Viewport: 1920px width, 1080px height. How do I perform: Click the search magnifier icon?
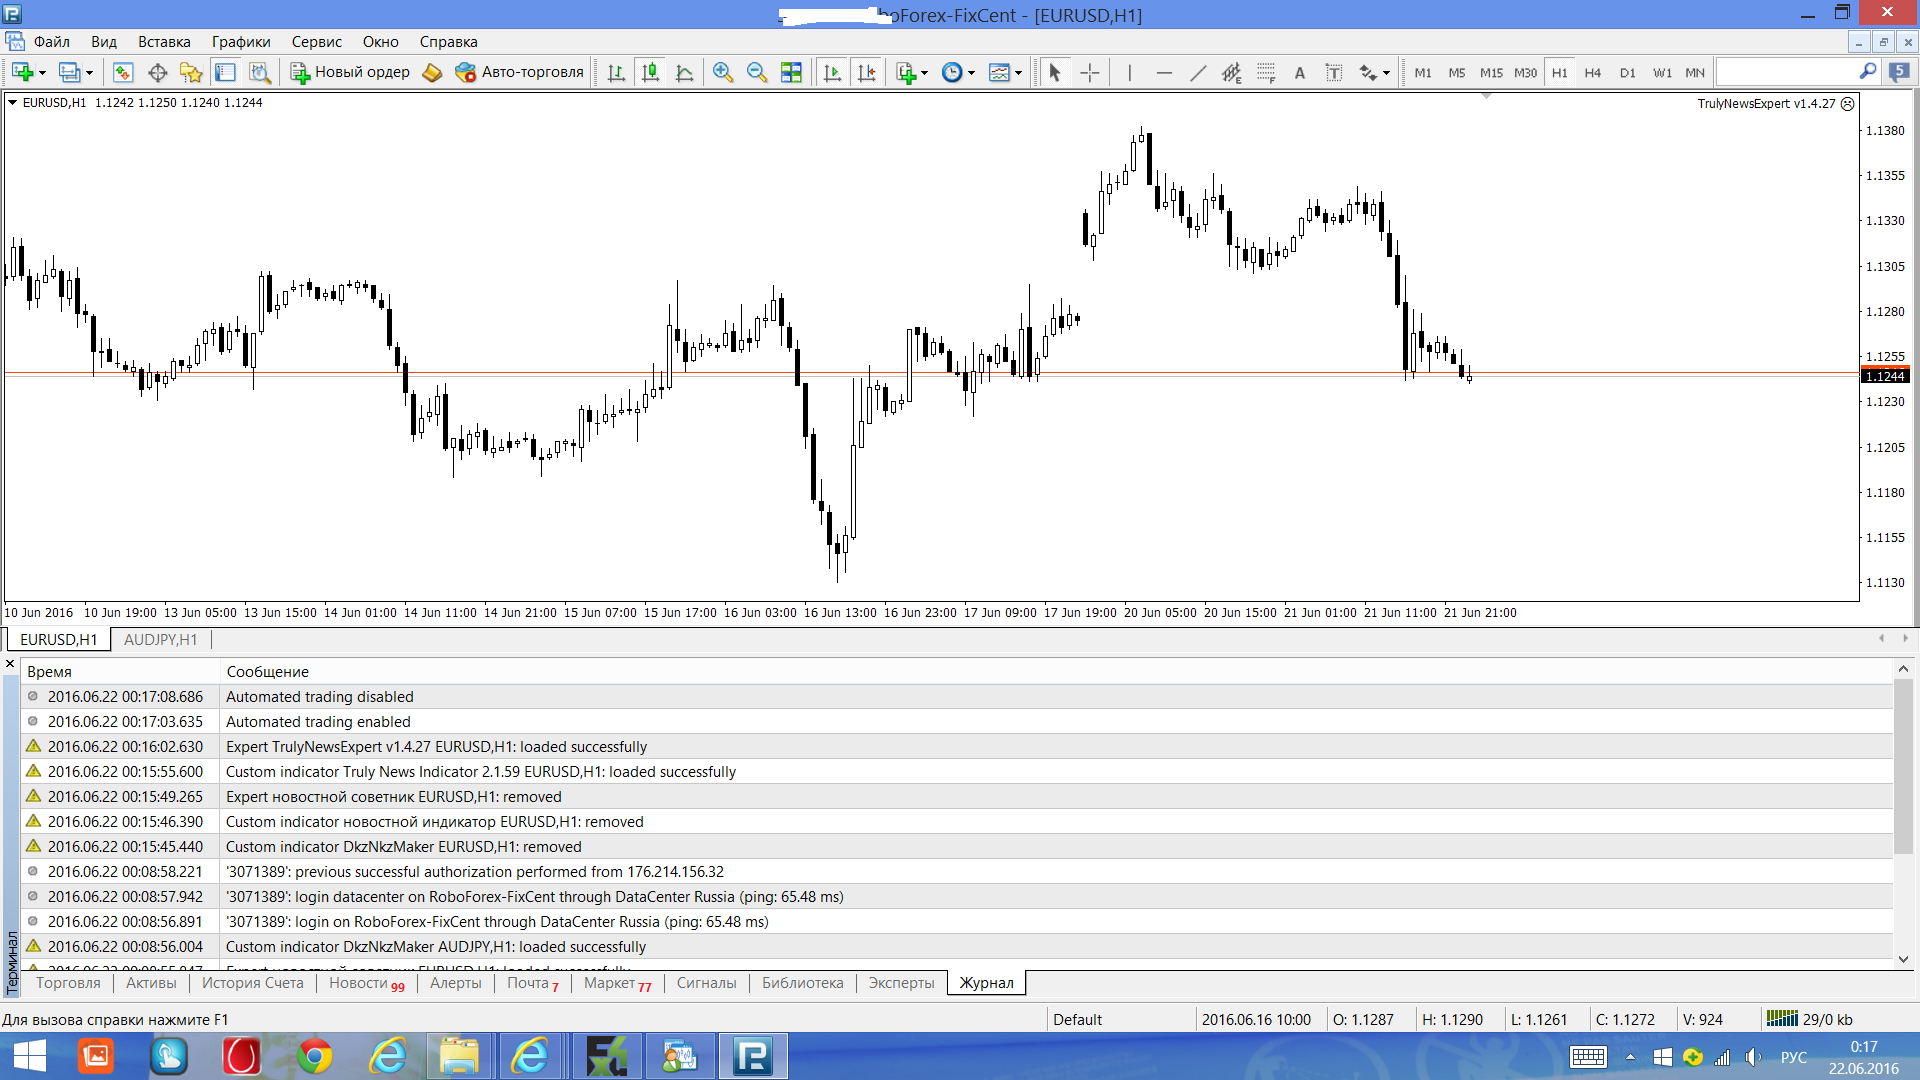[1867, 72]
